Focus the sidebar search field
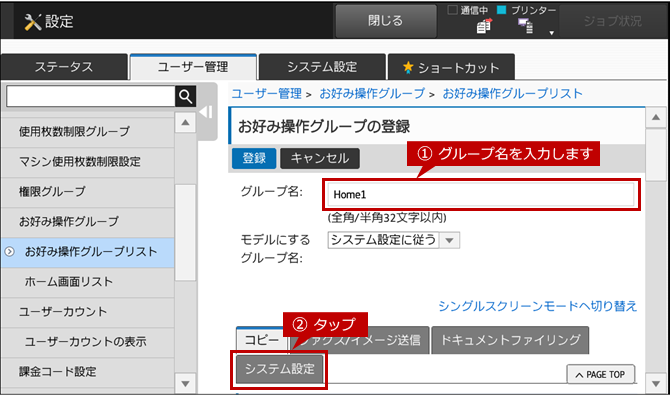The height and width of the screenshot is (396, 670). pos(91,97)
